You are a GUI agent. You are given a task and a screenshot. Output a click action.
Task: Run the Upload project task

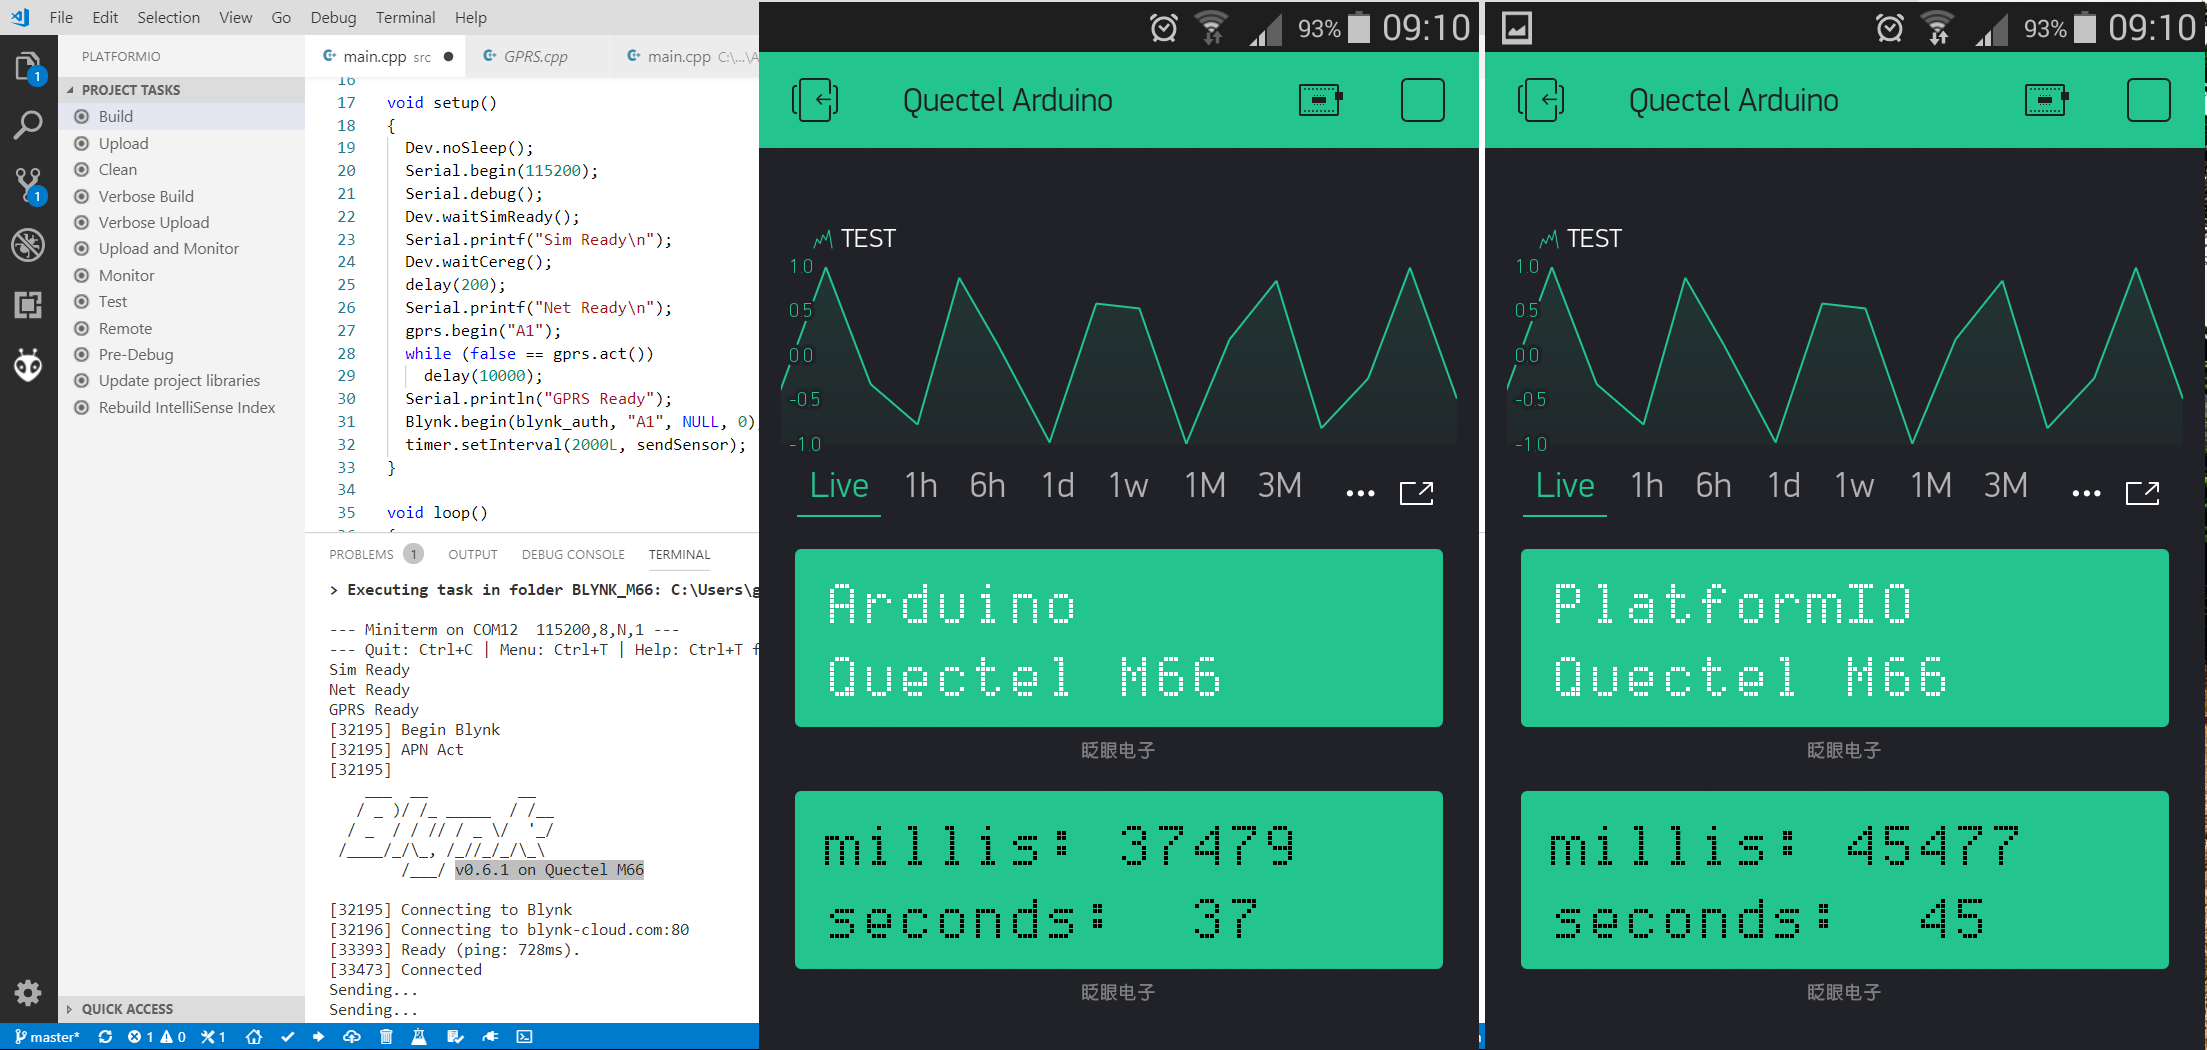(x=181, y=143)
